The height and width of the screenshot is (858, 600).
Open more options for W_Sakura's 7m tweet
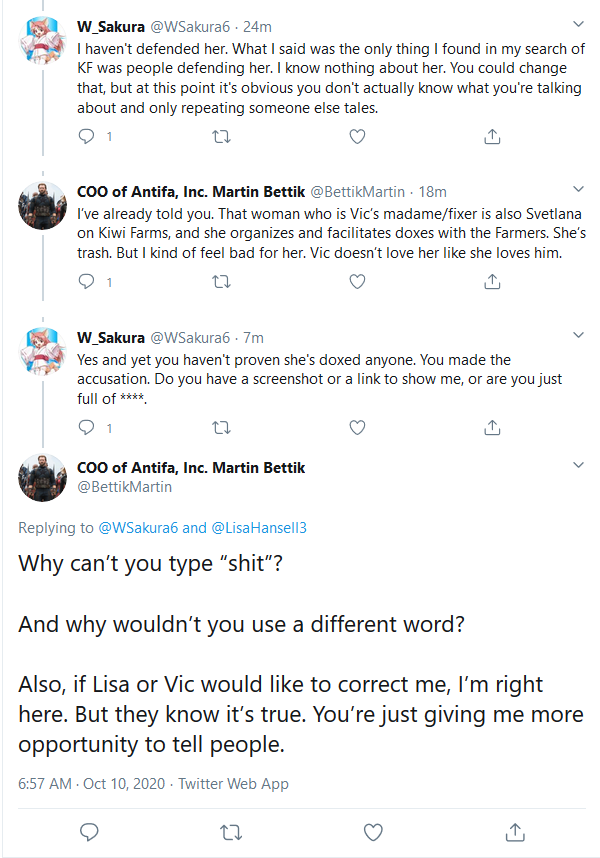pyautogui.click(x=578, y=335)
